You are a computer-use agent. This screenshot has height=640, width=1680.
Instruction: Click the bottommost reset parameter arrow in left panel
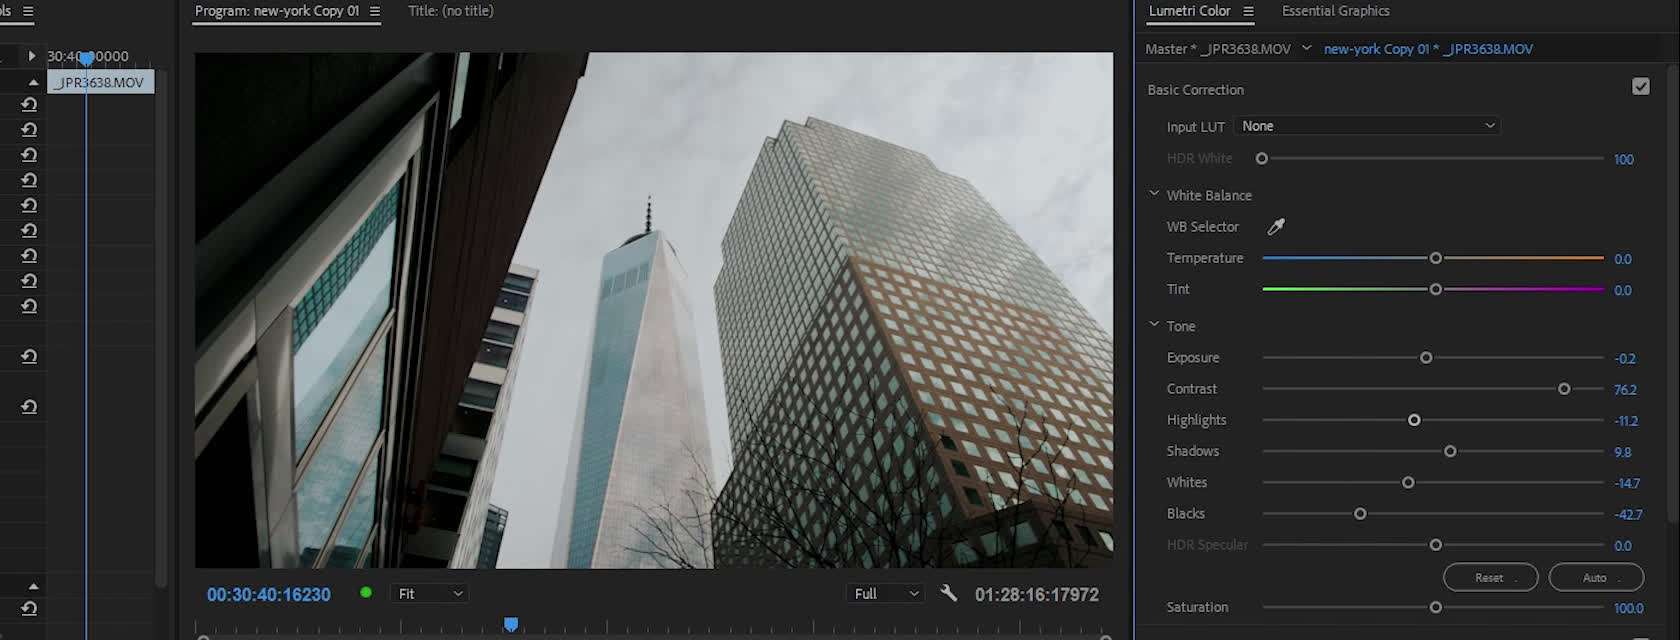tap(29, 608)
